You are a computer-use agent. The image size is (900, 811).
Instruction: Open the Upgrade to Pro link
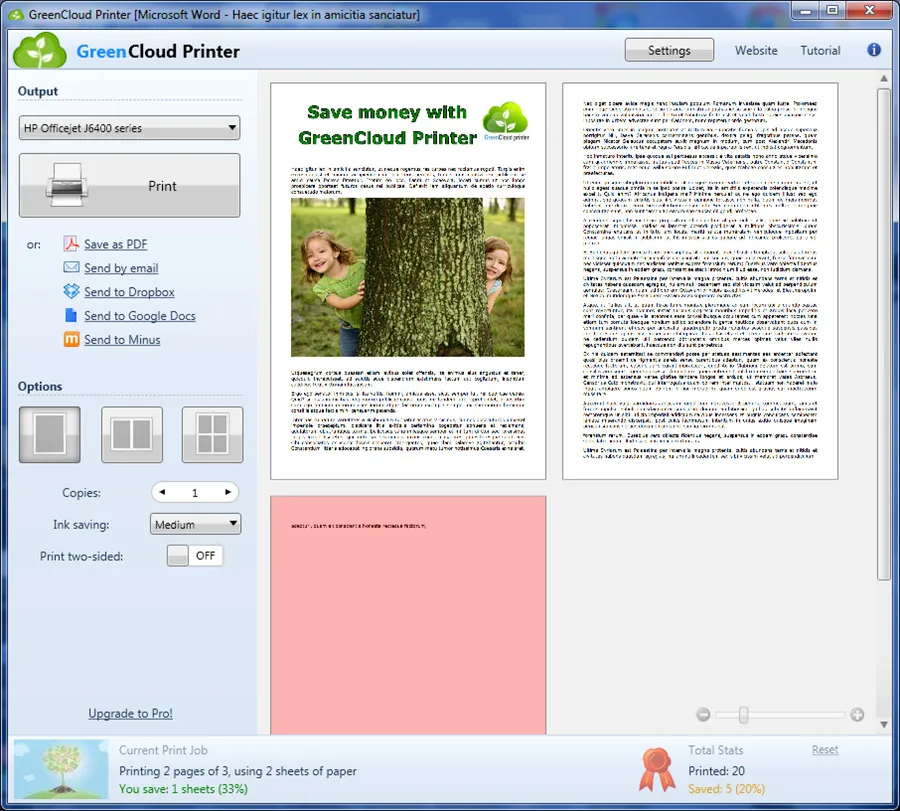(x=130, y=713)
